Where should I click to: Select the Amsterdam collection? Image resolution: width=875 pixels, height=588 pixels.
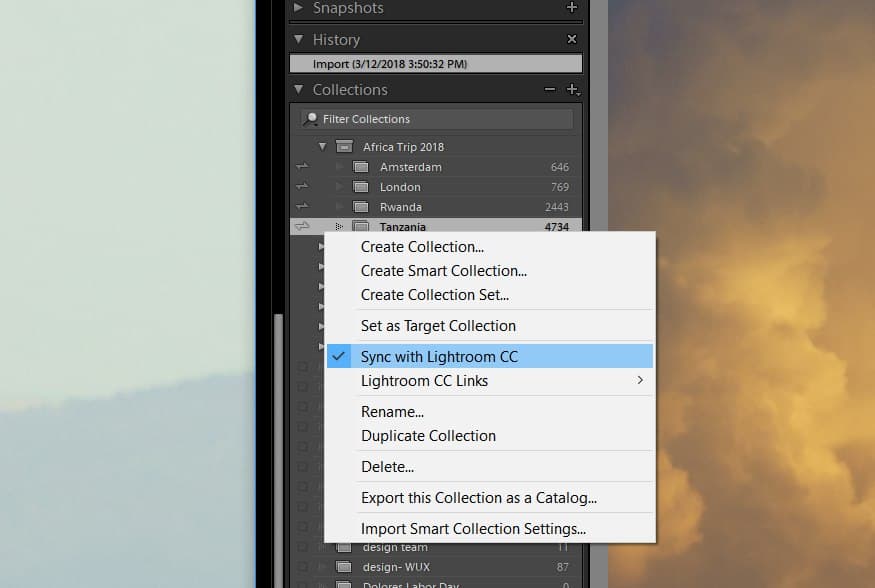click(x=436, y=167)
